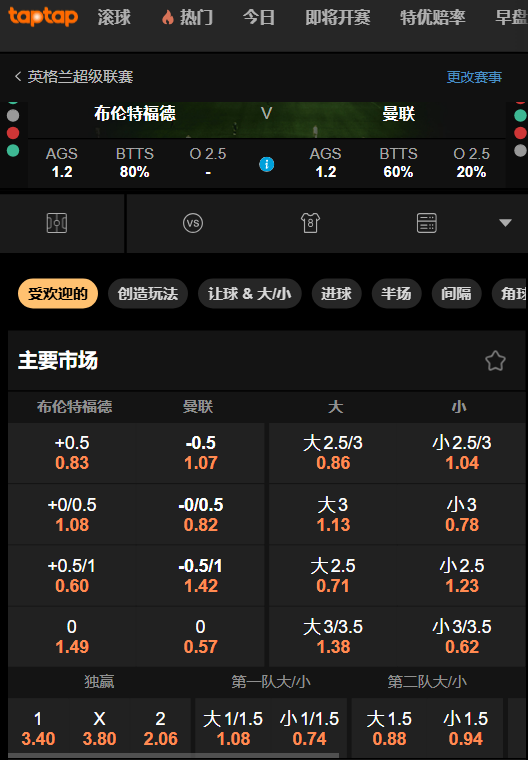The height and width of the screenshot is (760, 528).
Task: Switch to the 滚球 in-play tab
Action: [x=114, y=18]
